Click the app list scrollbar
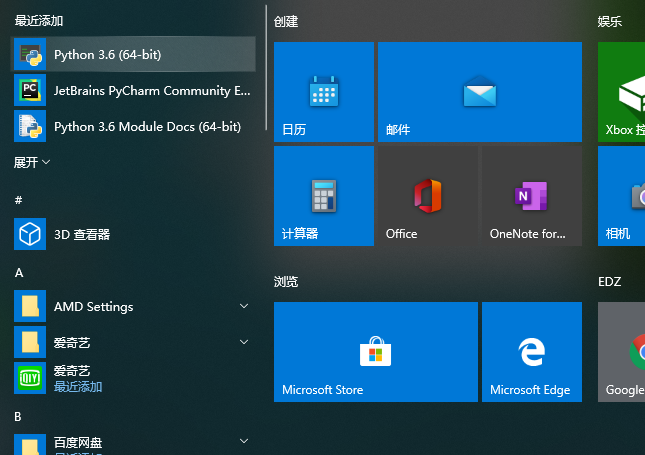The height and width of the screenshot is (455, 645). tap(266, 68)
